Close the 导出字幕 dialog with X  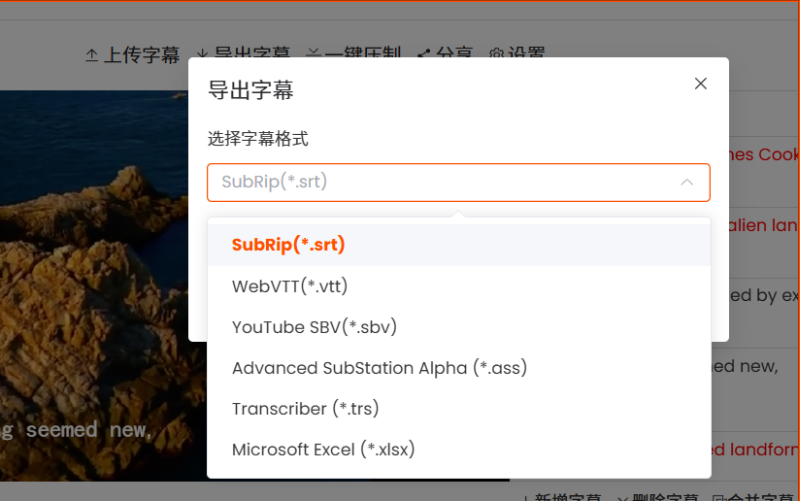click(700, 83)
